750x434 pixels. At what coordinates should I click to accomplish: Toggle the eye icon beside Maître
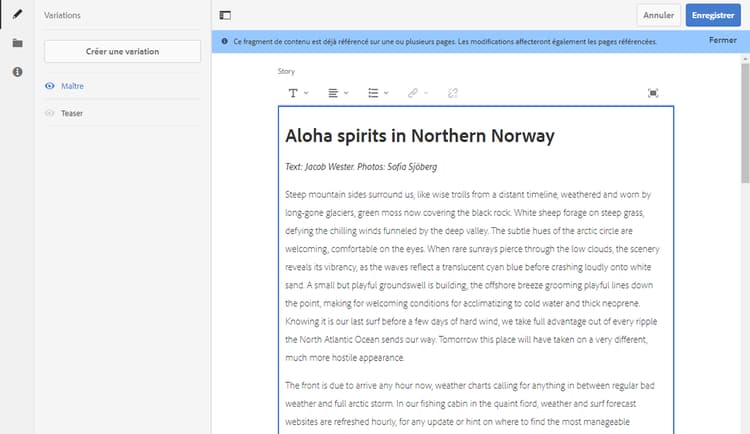50,86
